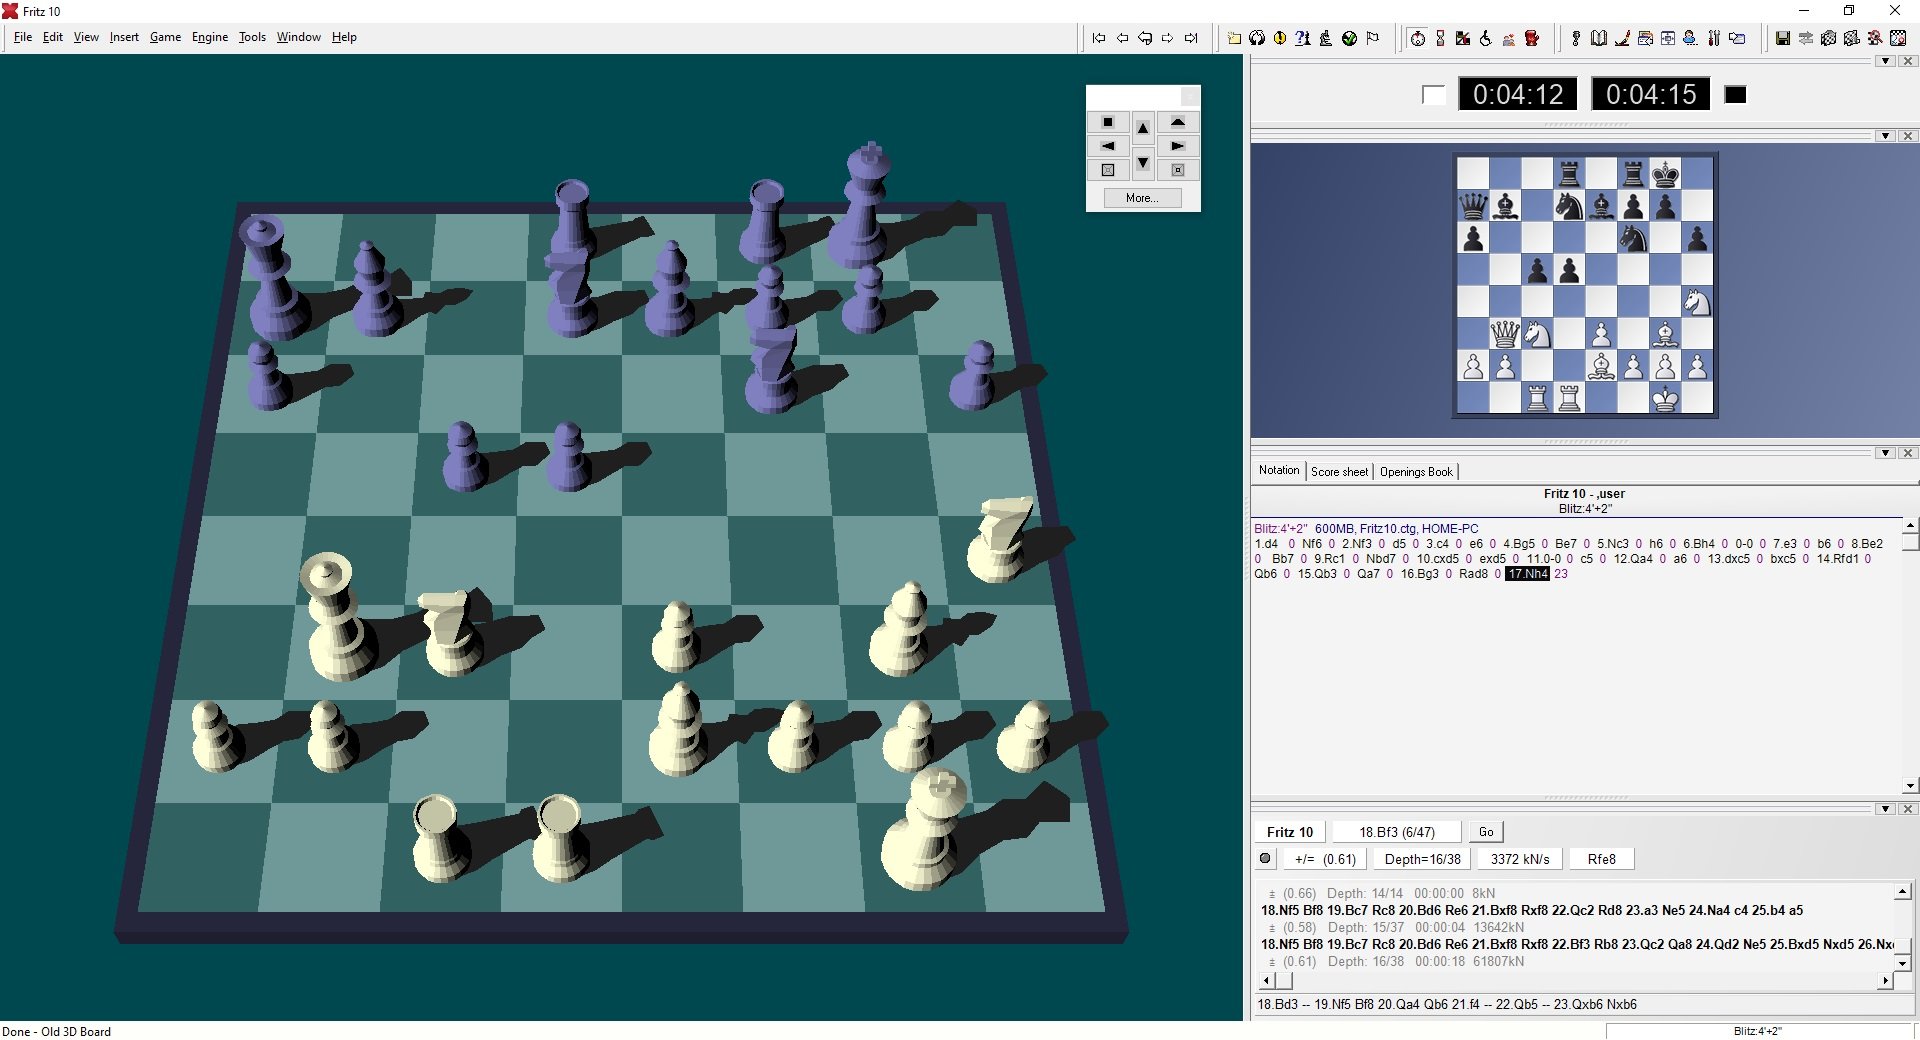Click notation scrollbar down arrow
Viewport: 1920px width, 1040px height.
[x=1910, y=786]
